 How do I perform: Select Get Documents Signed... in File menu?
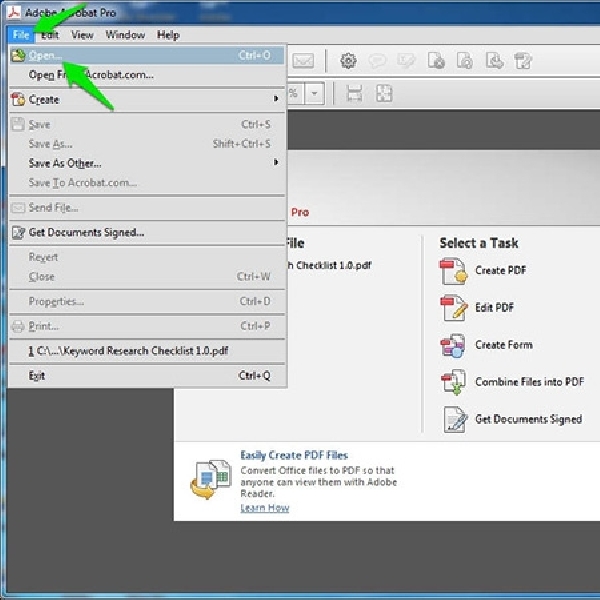[147, 232]
